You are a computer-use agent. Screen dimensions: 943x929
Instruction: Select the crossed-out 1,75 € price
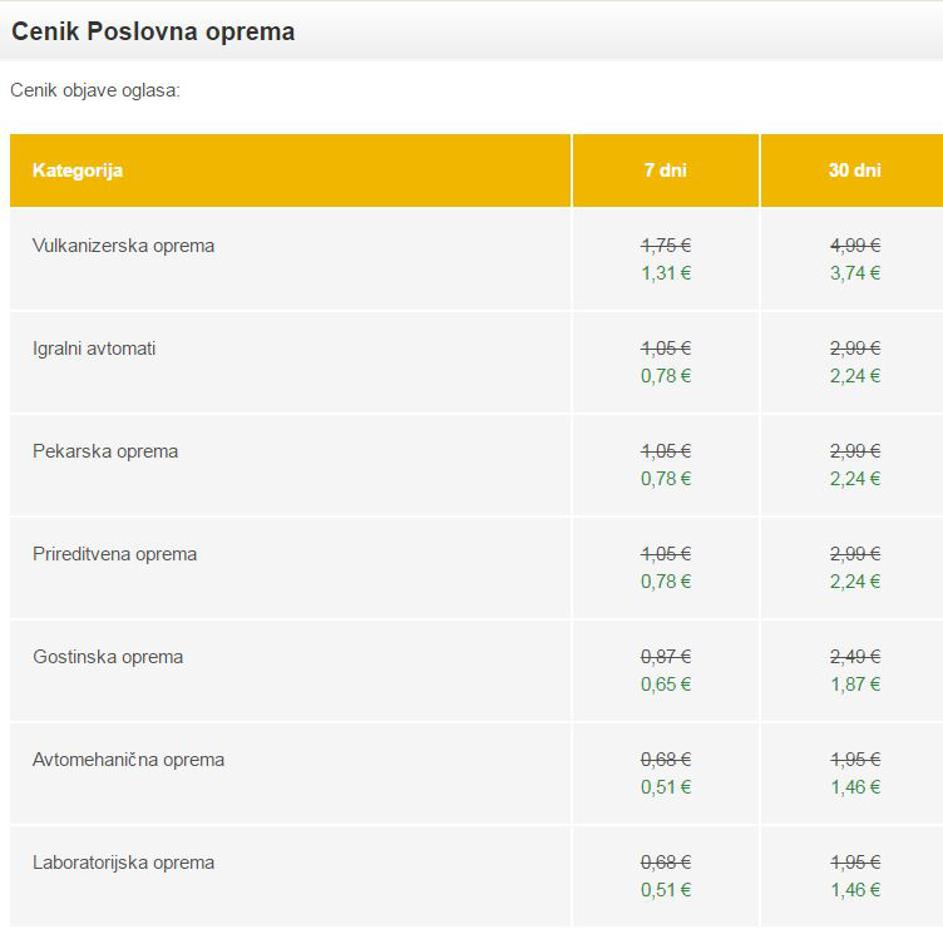(x=665, y=245)
